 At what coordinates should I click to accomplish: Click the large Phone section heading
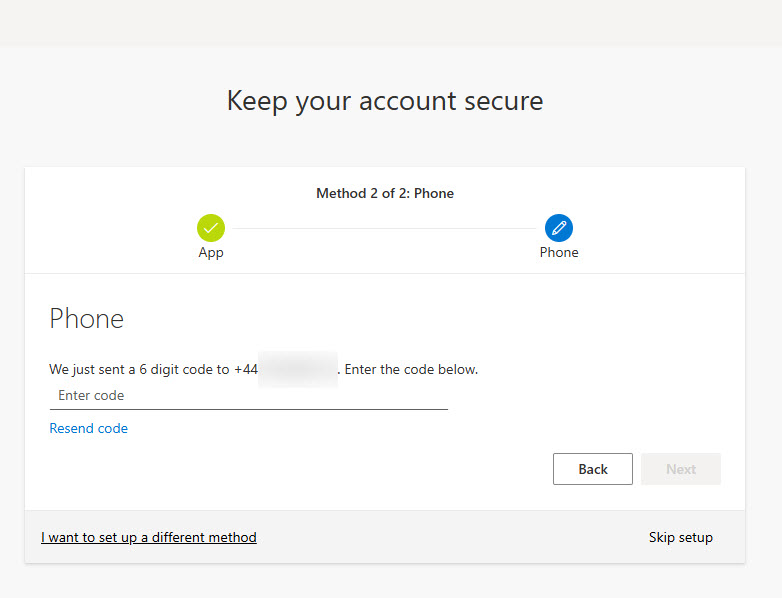[x=87, y=319]
